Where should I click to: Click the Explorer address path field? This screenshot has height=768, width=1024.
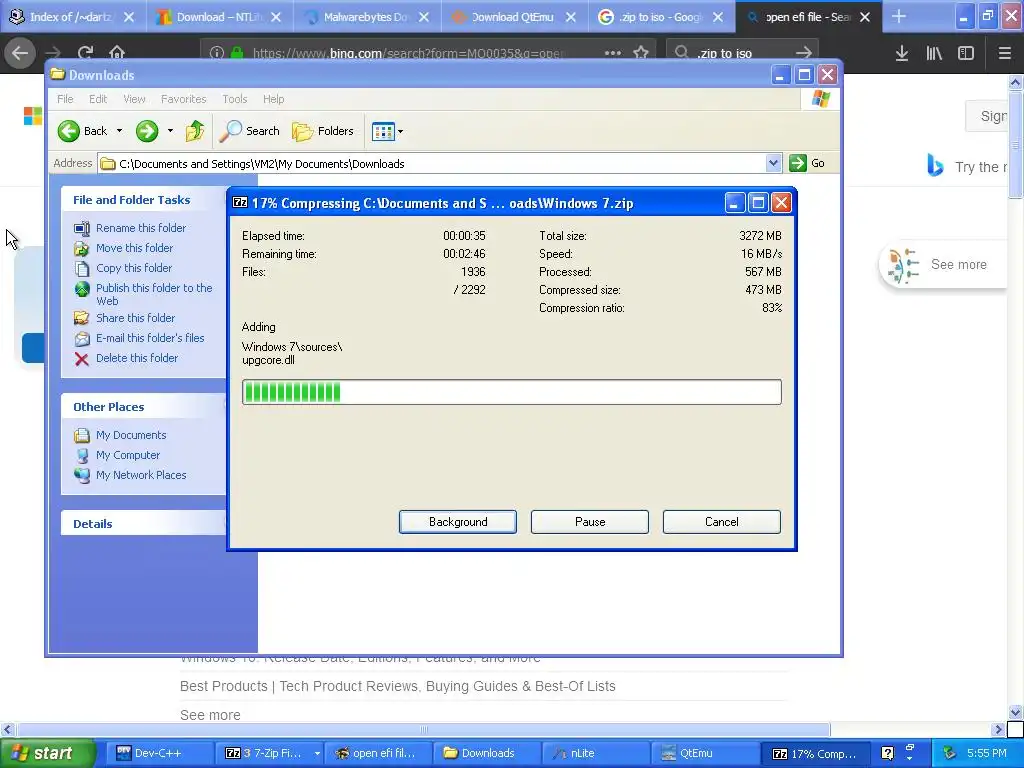click(x=432, y=163)
